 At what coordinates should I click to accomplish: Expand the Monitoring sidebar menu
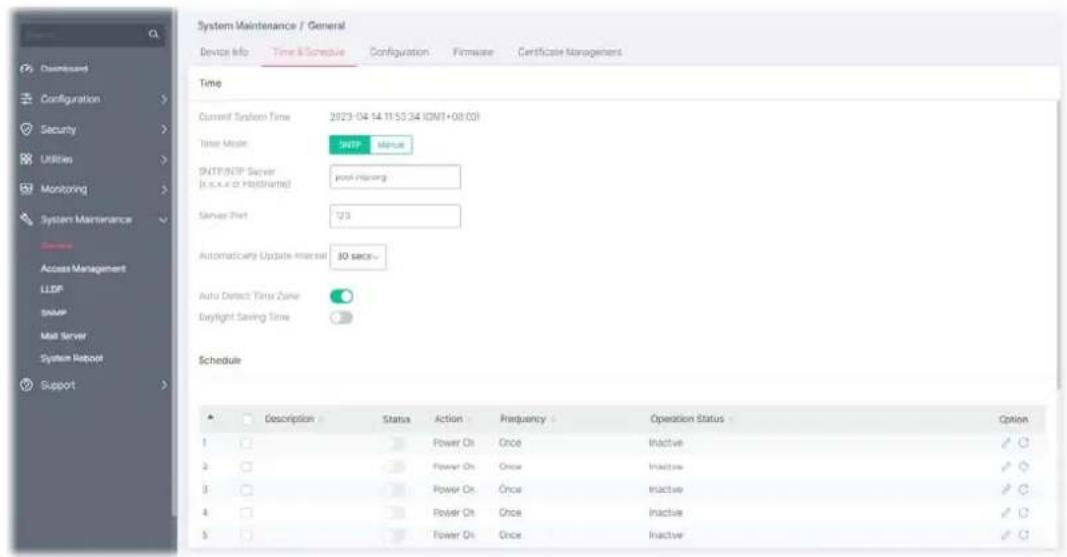tap(164, 189)
